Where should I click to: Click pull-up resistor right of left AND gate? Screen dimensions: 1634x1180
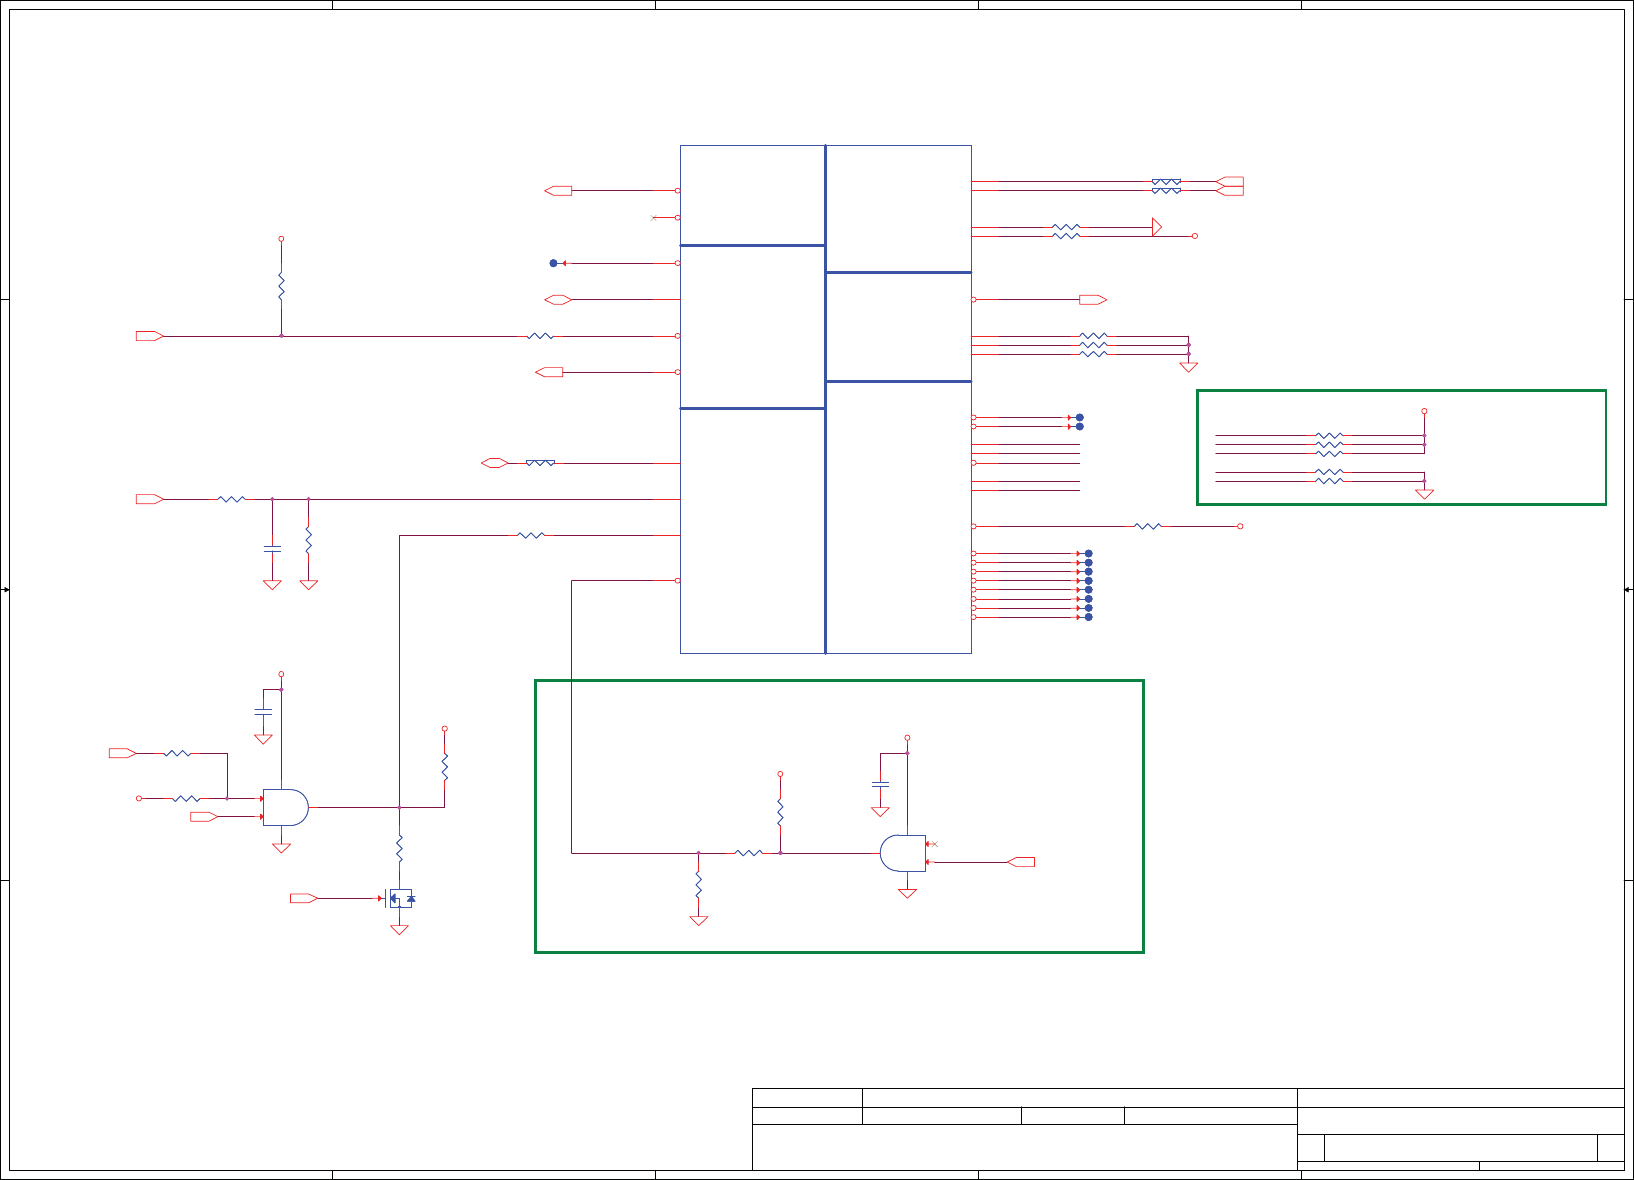point(444,767)
